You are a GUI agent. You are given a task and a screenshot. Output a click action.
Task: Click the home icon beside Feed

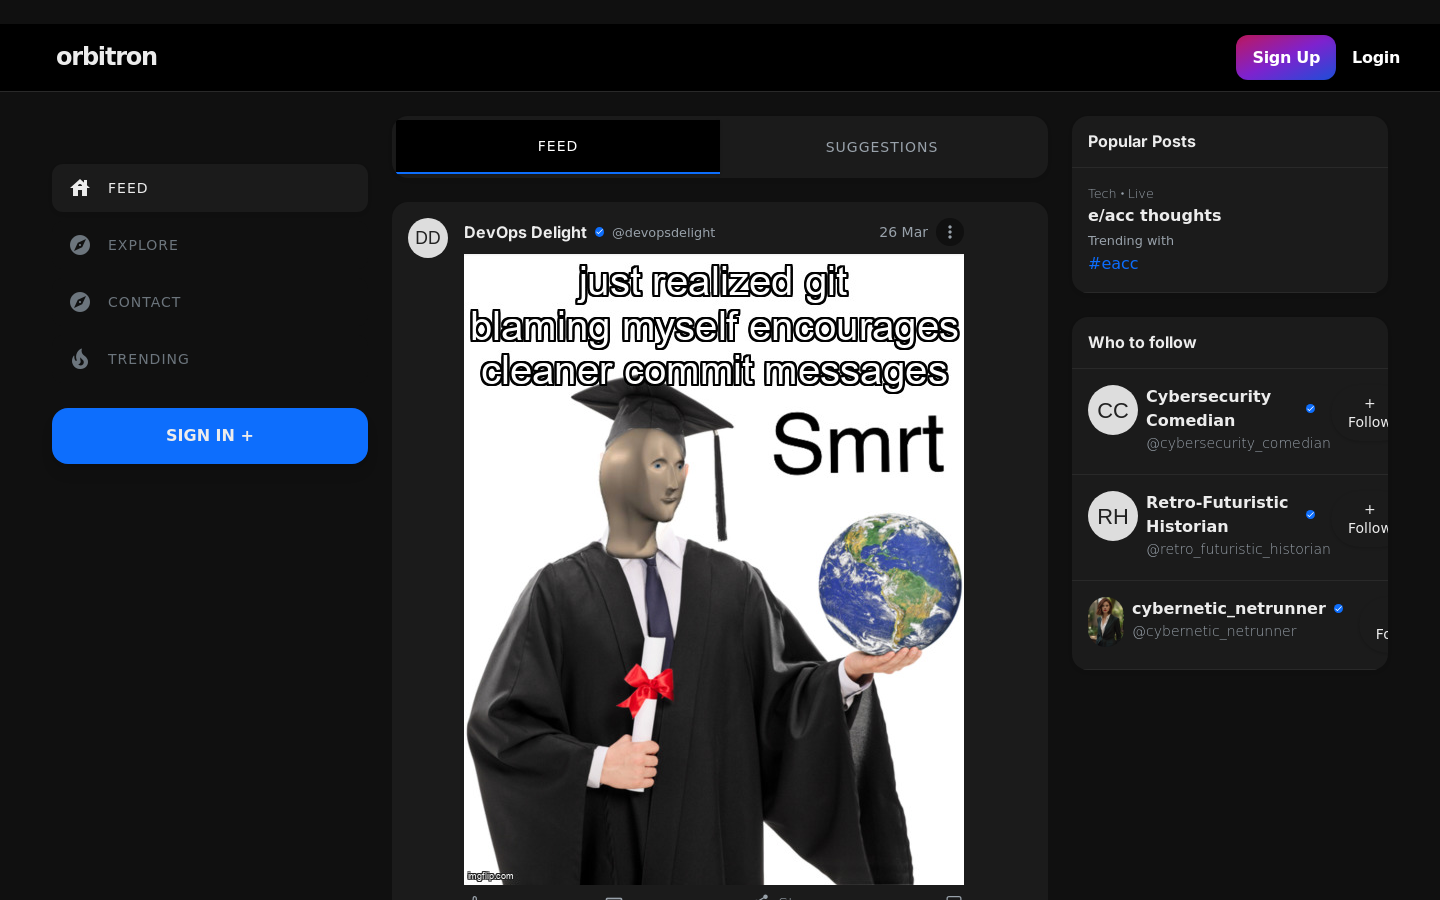(x=80, y=188)
